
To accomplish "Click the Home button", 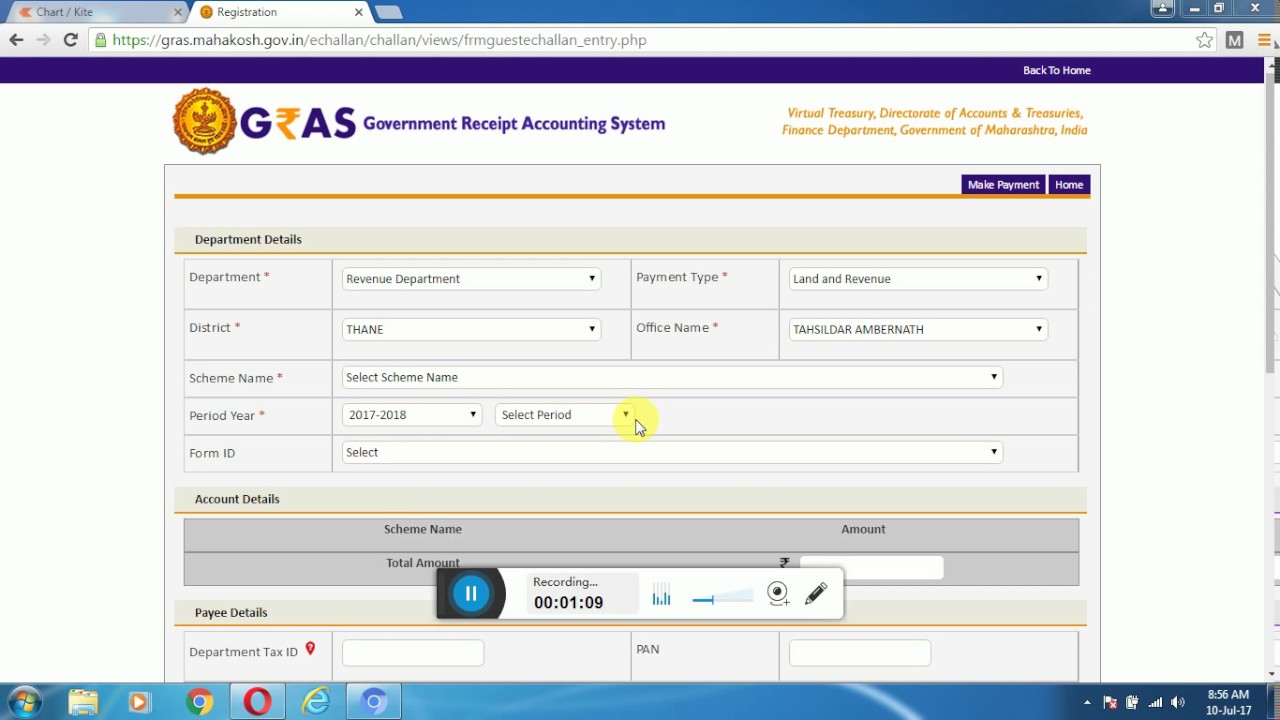I will 1069,185.
